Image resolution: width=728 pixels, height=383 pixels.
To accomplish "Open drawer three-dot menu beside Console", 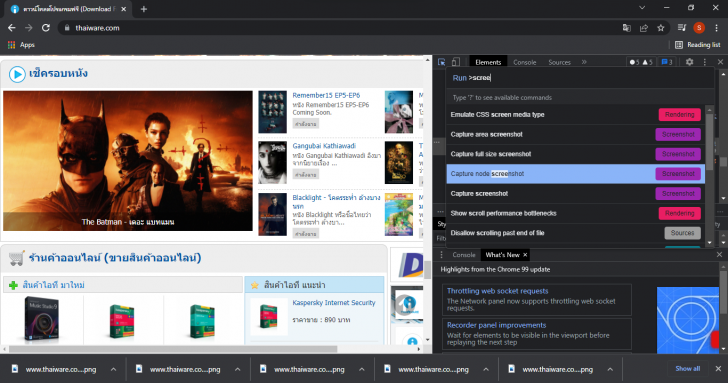I will pos(441,255).
